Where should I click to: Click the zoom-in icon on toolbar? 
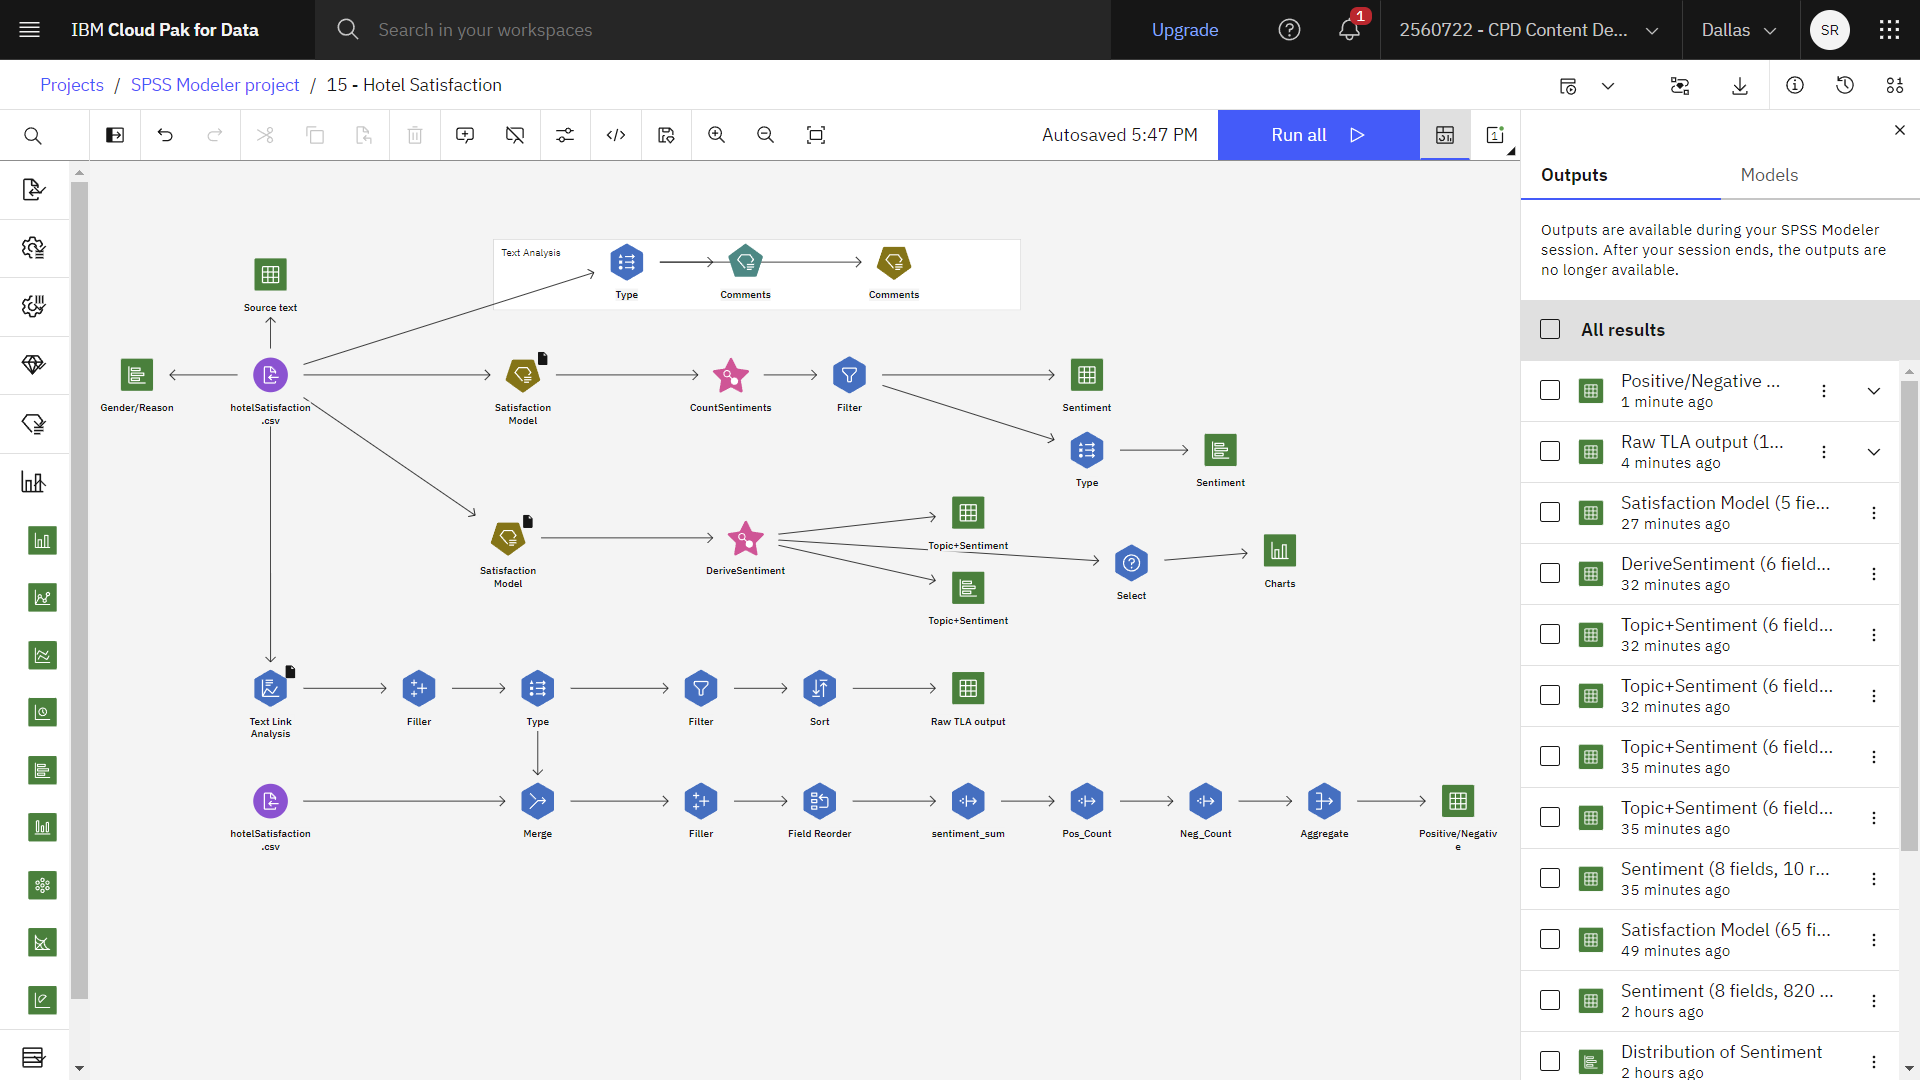click(716, 135)
